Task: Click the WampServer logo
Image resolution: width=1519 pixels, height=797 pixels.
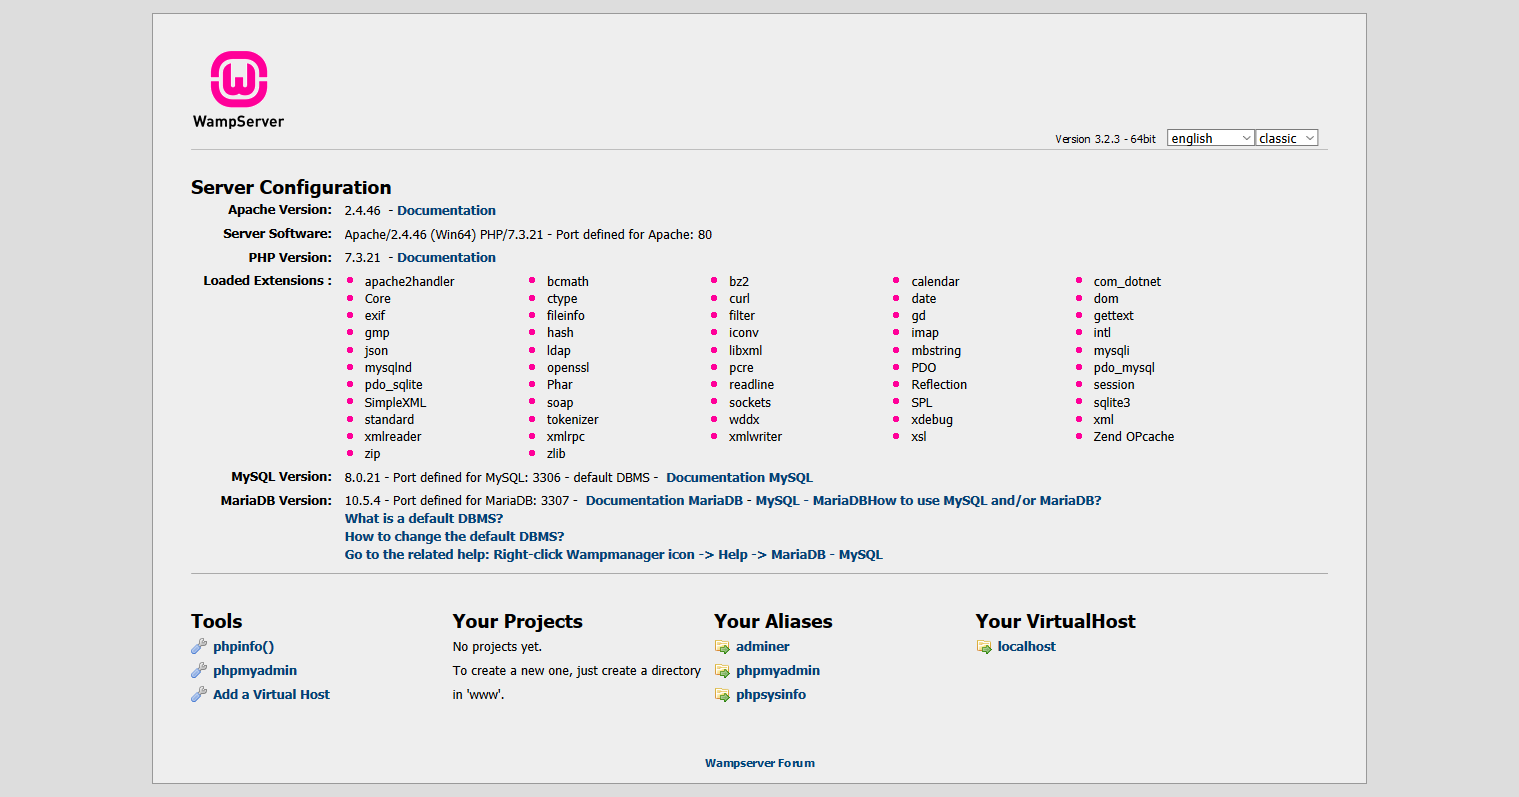Action: 238,90
